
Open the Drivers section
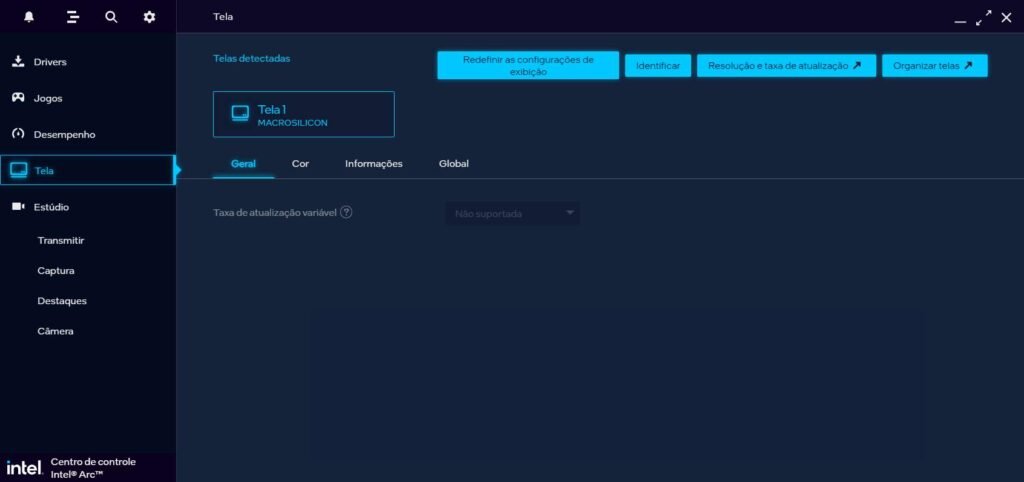pyautogui.click(x=50, y=62)
